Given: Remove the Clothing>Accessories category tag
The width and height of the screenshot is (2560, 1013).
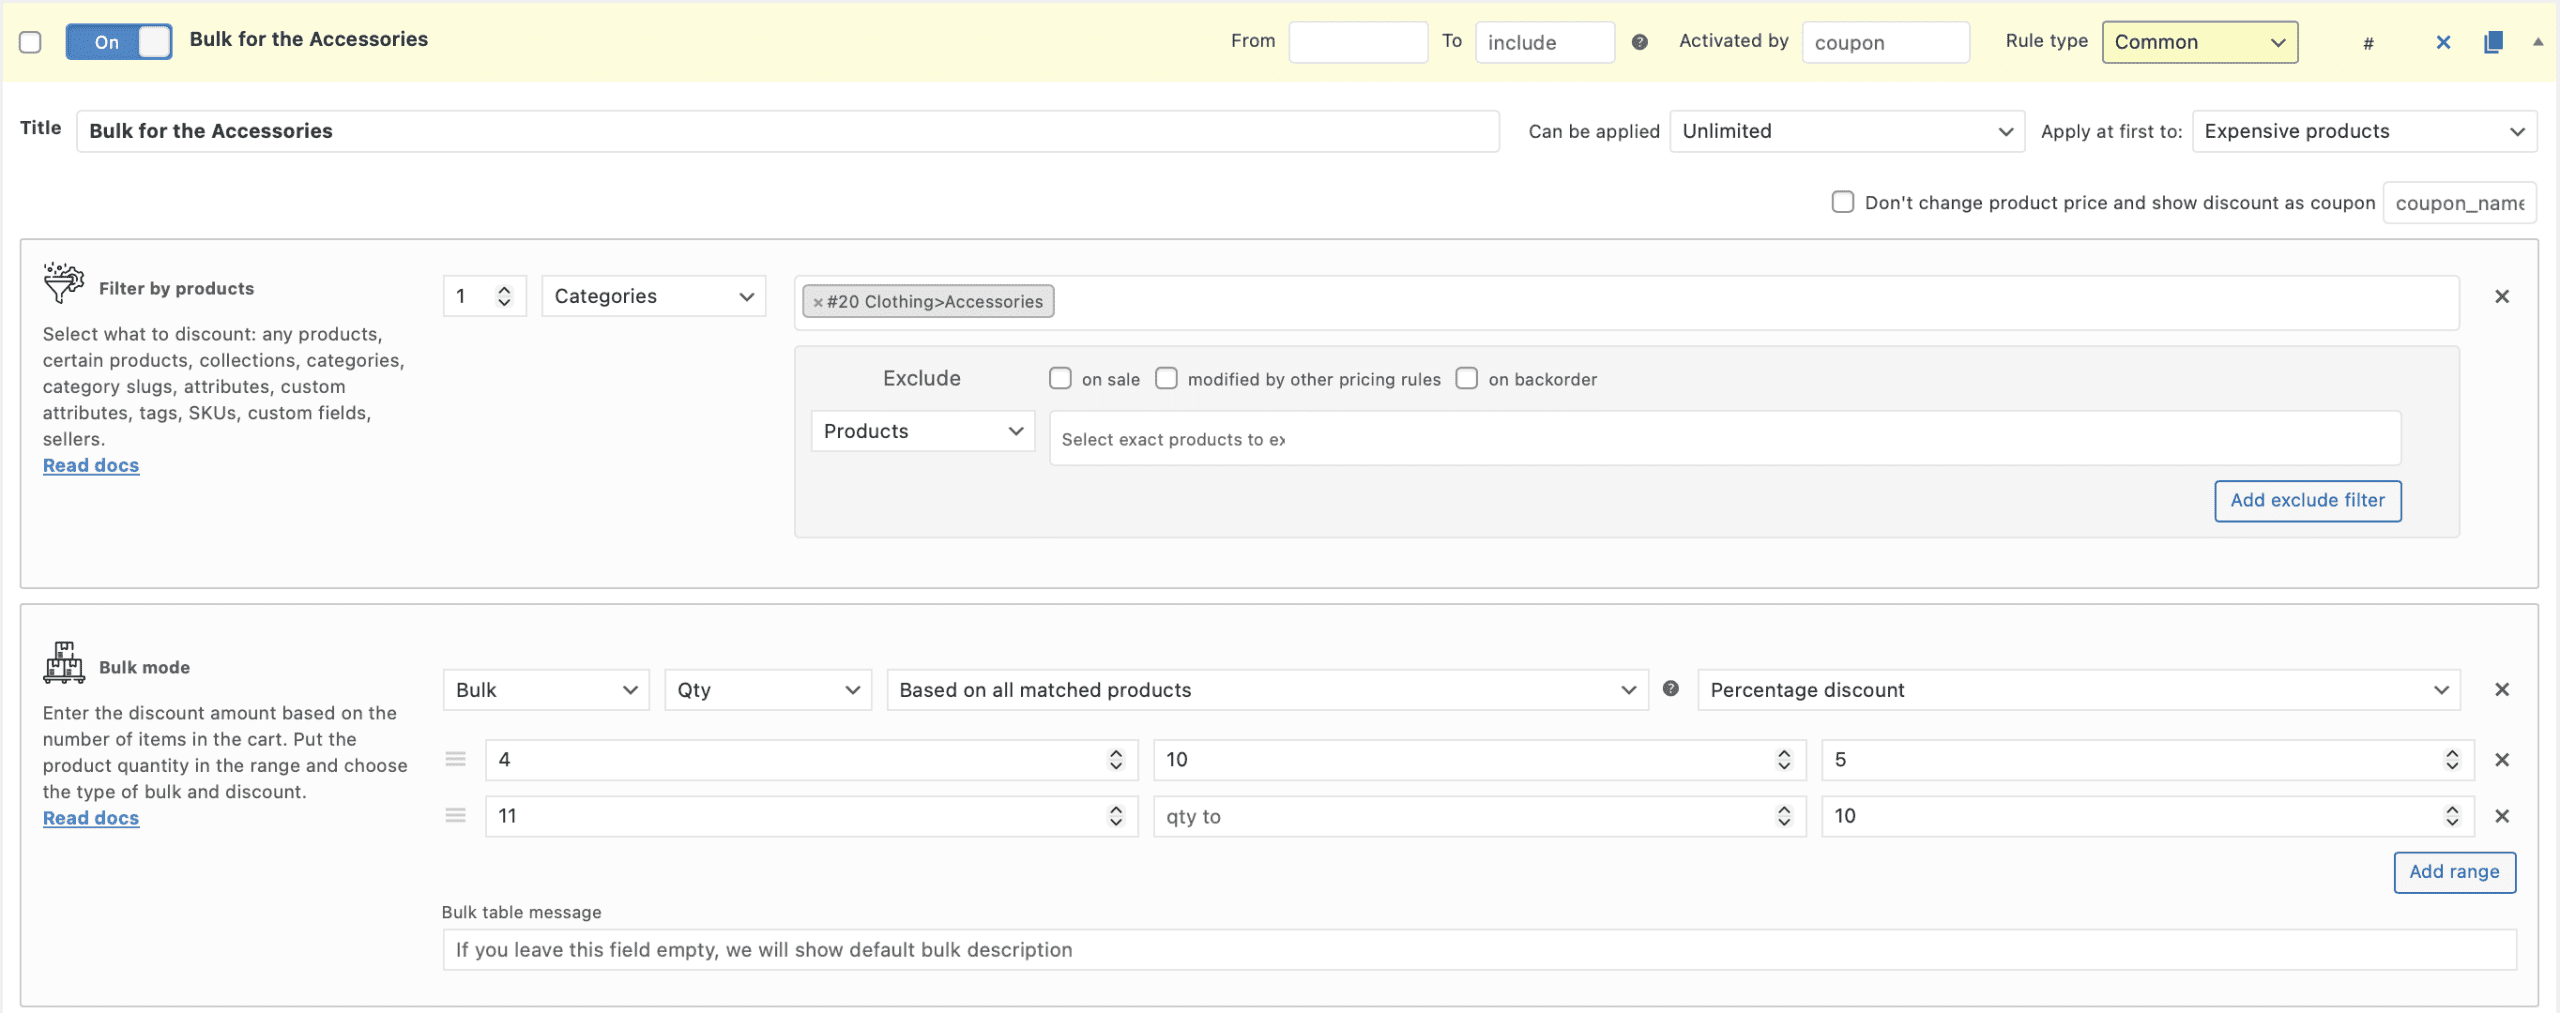Looking at the screenshot, I should [x=818, y=302].
